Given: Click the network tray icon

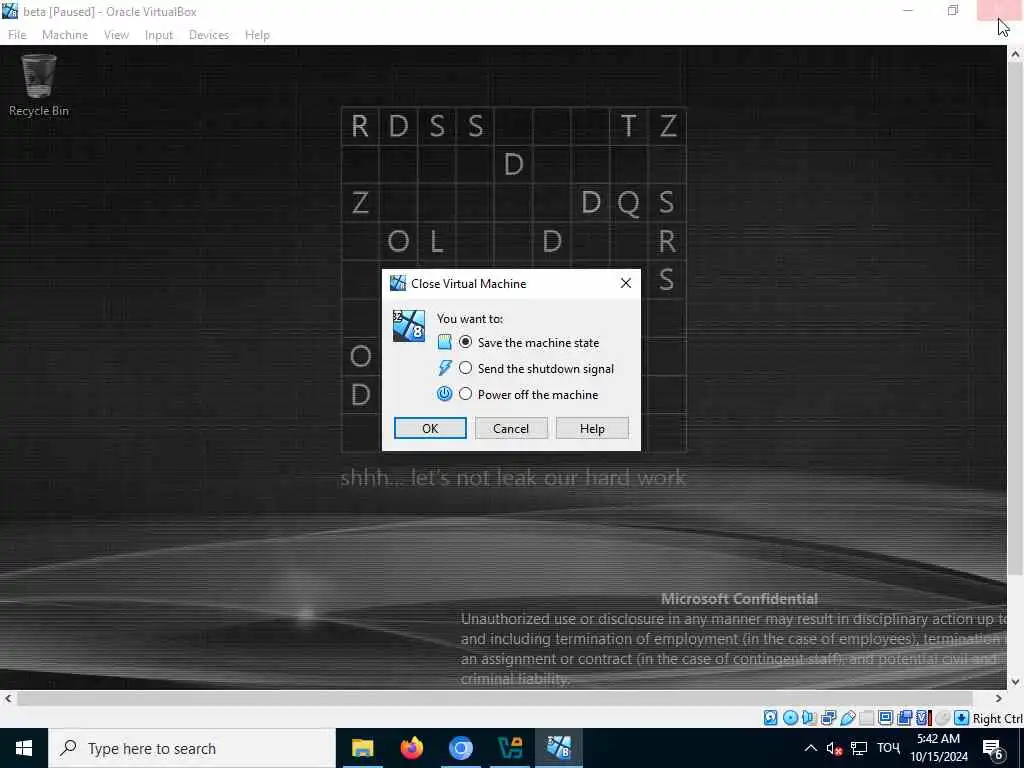Looking at the screenshot, I should coord(859,748).
